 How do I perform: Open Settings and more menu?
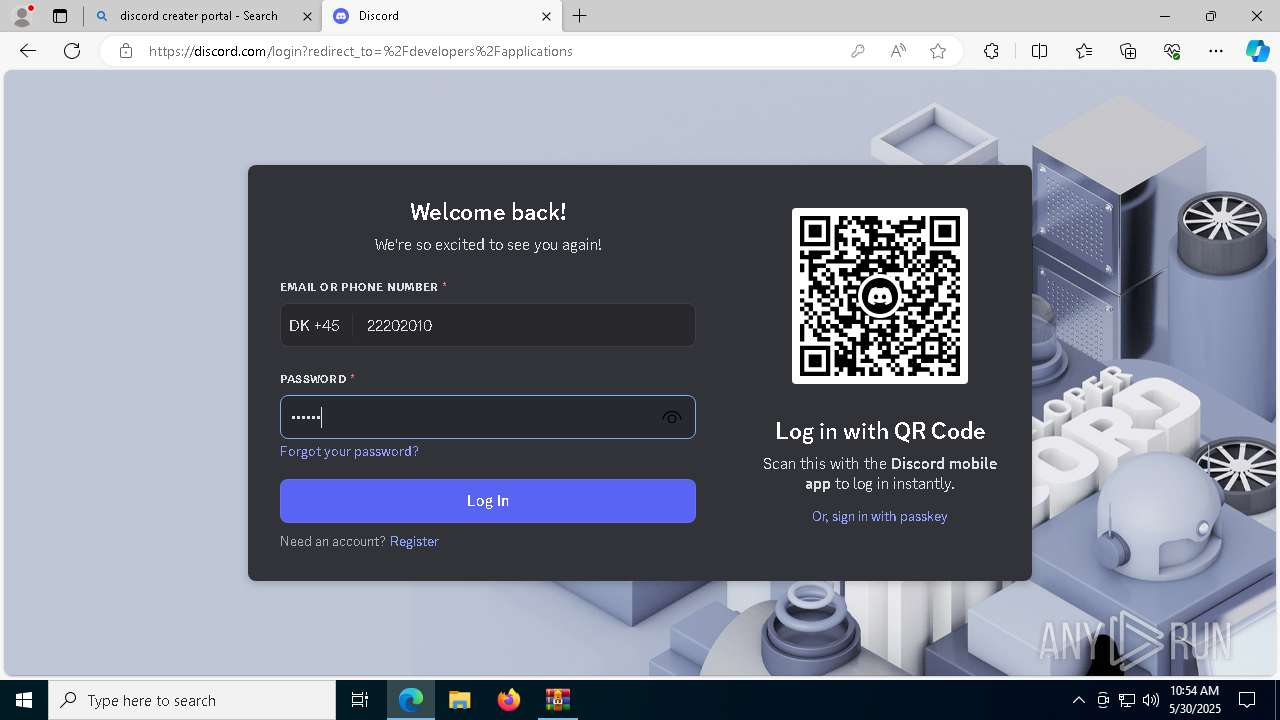pyautogui.click(x=1216, y=51)
